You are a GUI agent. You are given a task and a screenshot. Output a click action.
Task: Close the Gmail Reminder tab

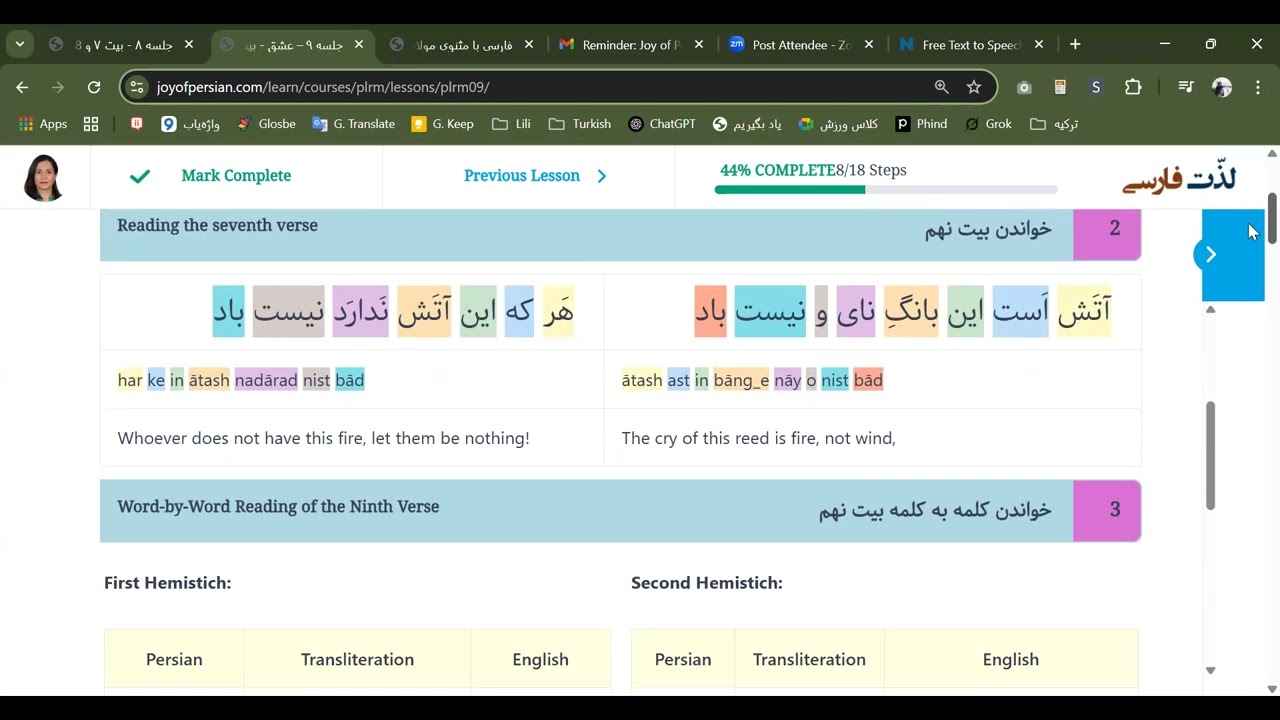click(699, 44)
